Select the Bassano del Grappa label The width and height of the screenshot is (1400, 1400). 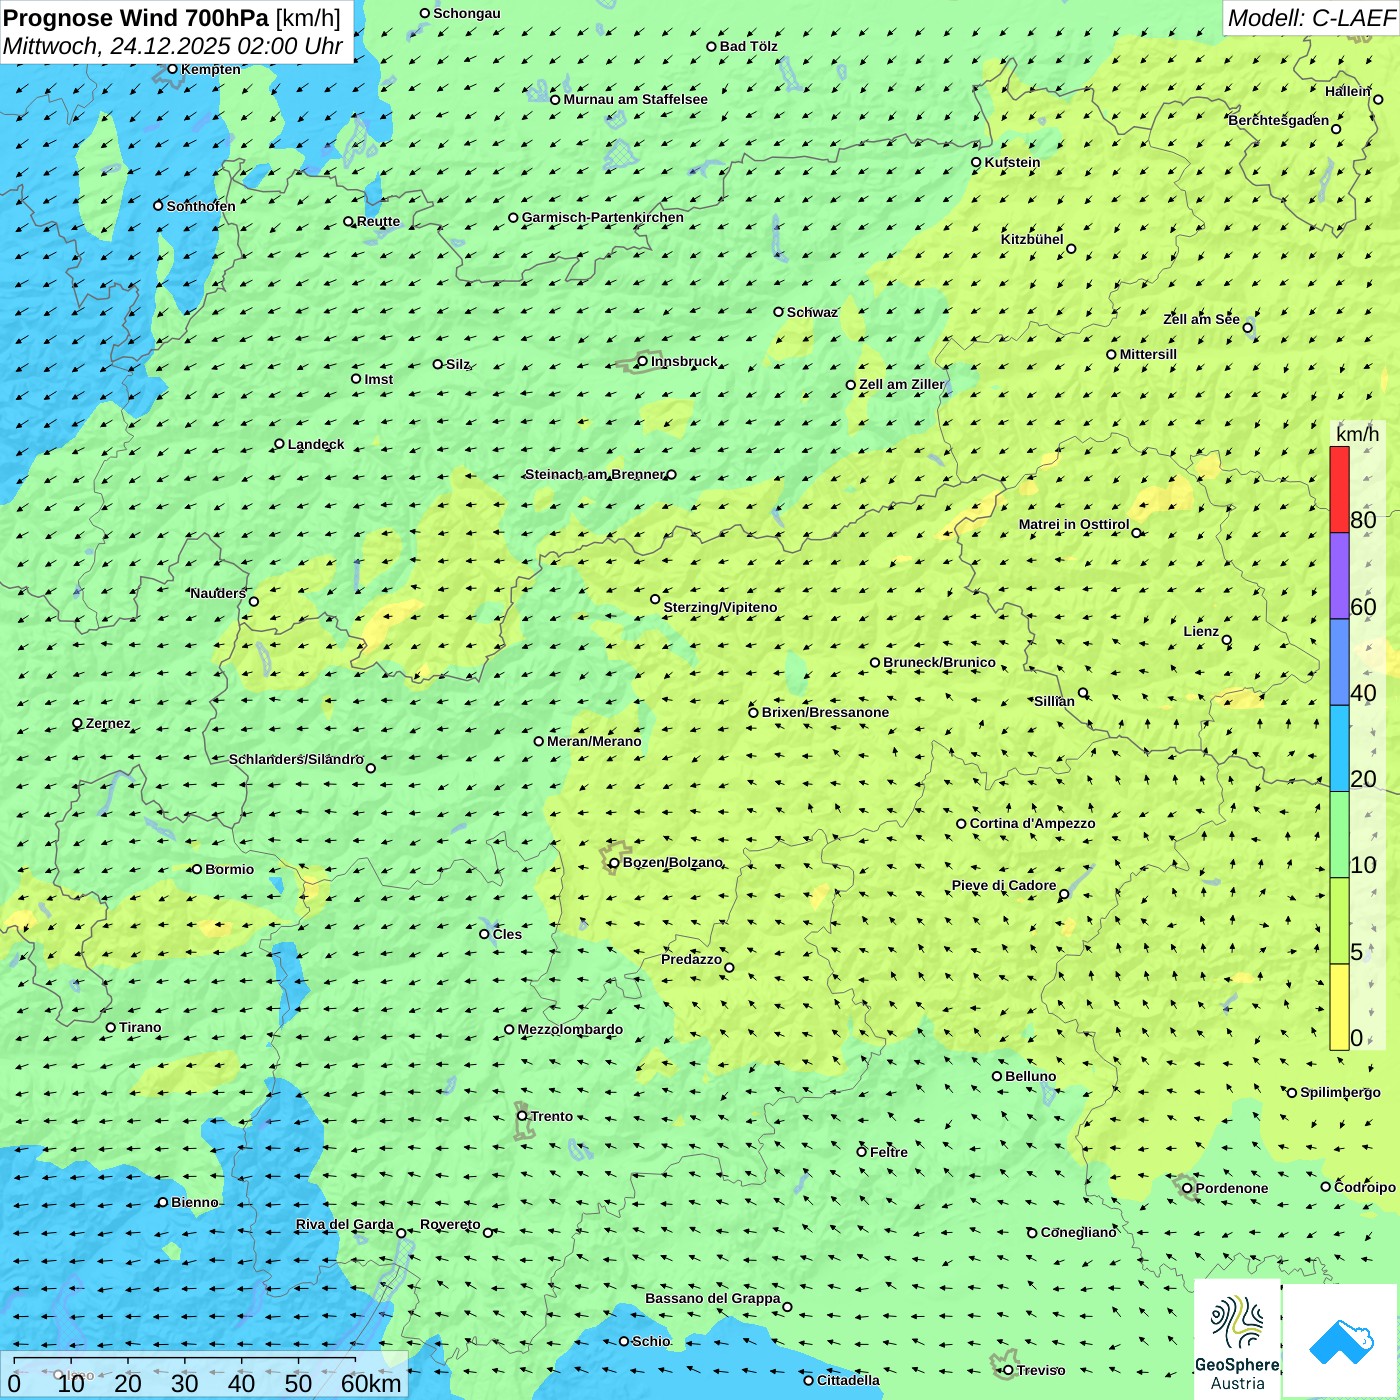click(713, 1298)
